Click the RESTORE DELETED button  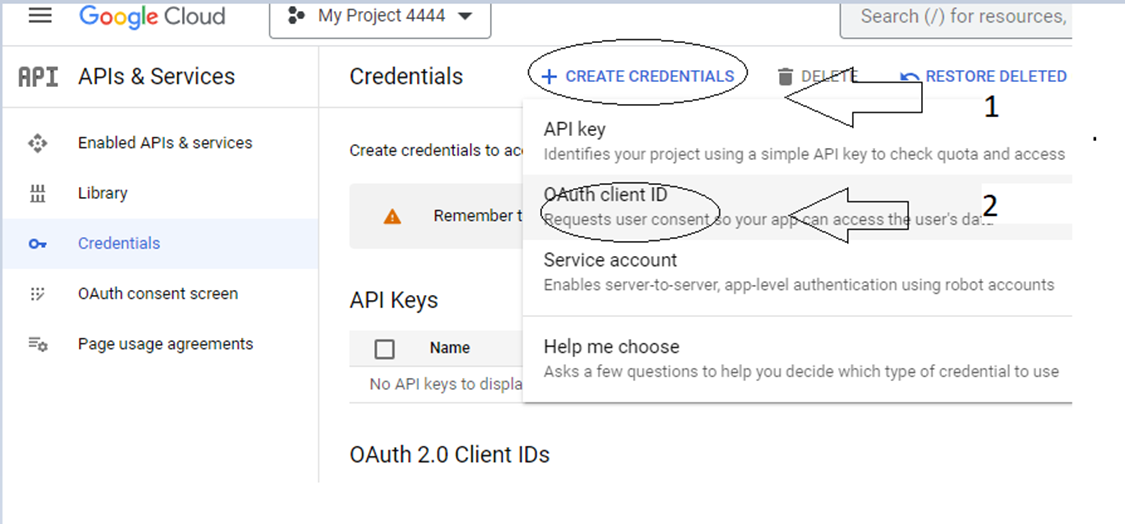pyautogui.click(x=984, y=76)
